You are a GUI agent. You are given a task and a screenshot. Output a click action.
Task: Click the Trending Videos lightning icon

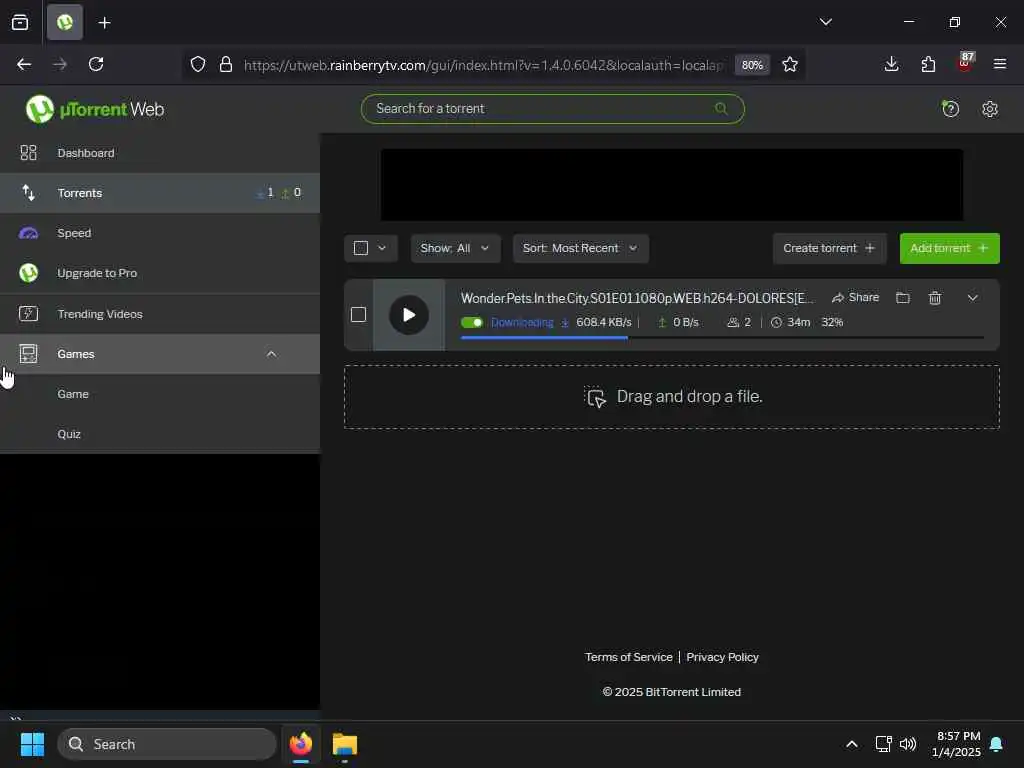click(28, 314)
